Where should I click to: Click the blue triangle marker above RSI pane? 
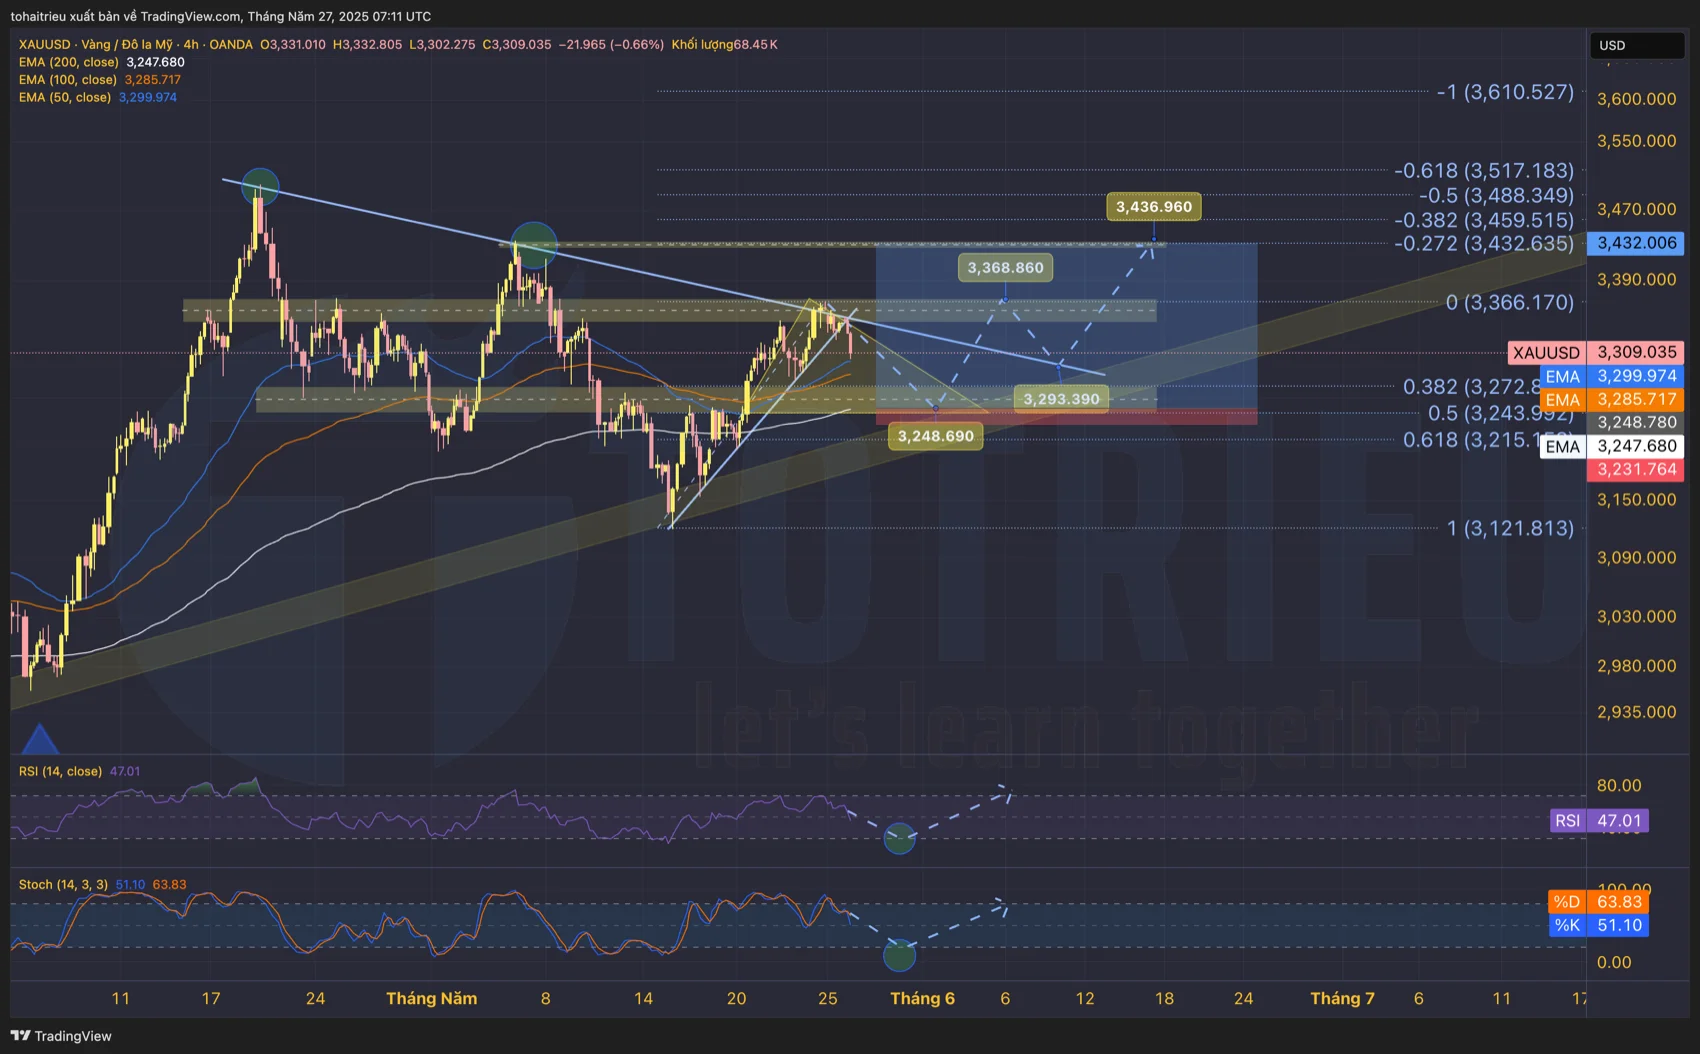(40, 740)
